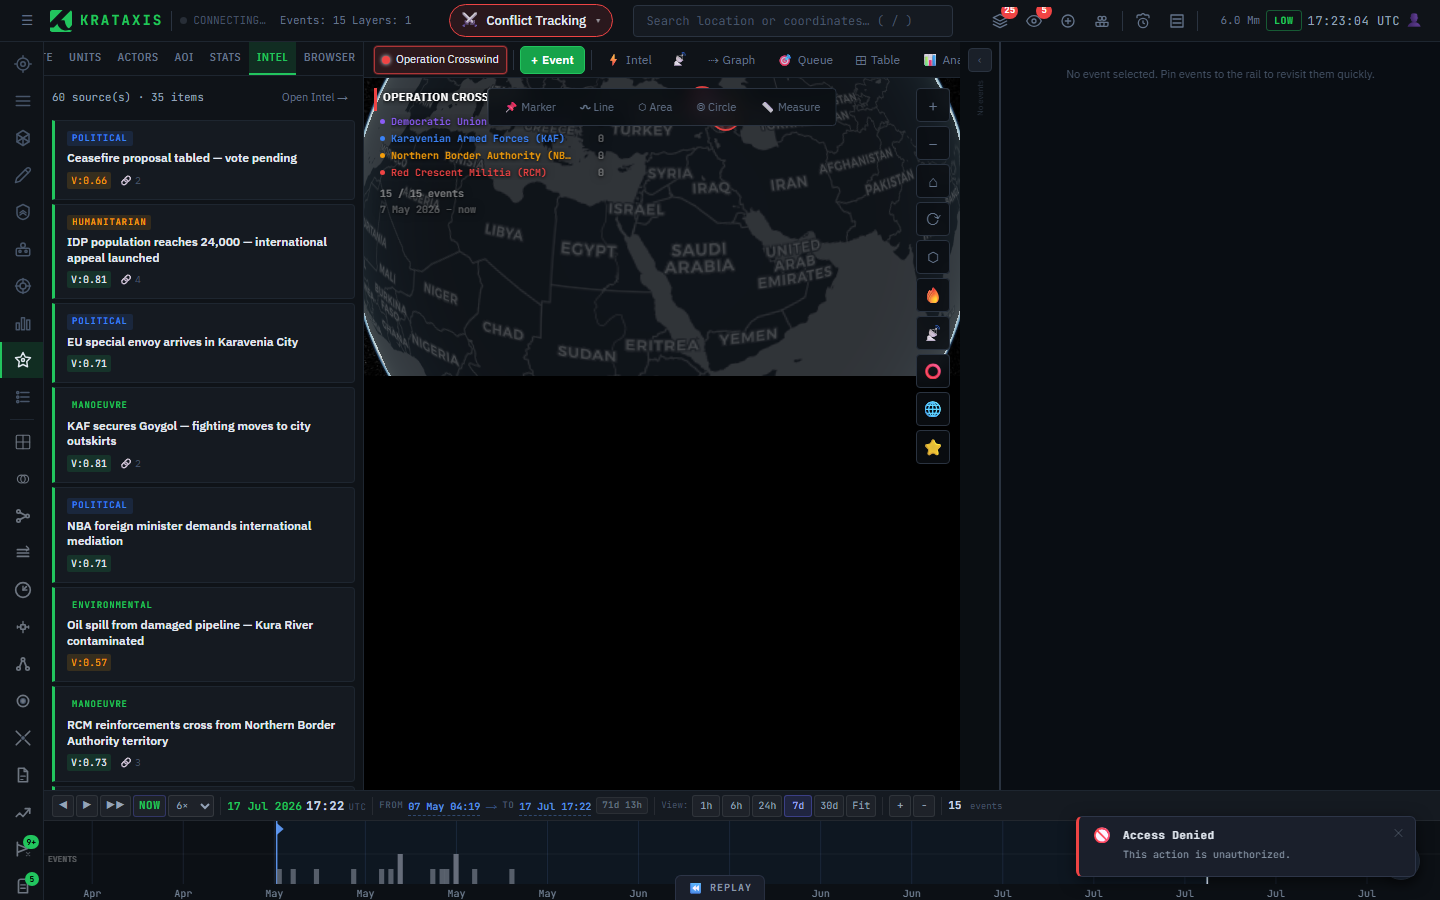Set timeline view to 24h
This screenshot has height=900, width=1440.
(767, 805)
